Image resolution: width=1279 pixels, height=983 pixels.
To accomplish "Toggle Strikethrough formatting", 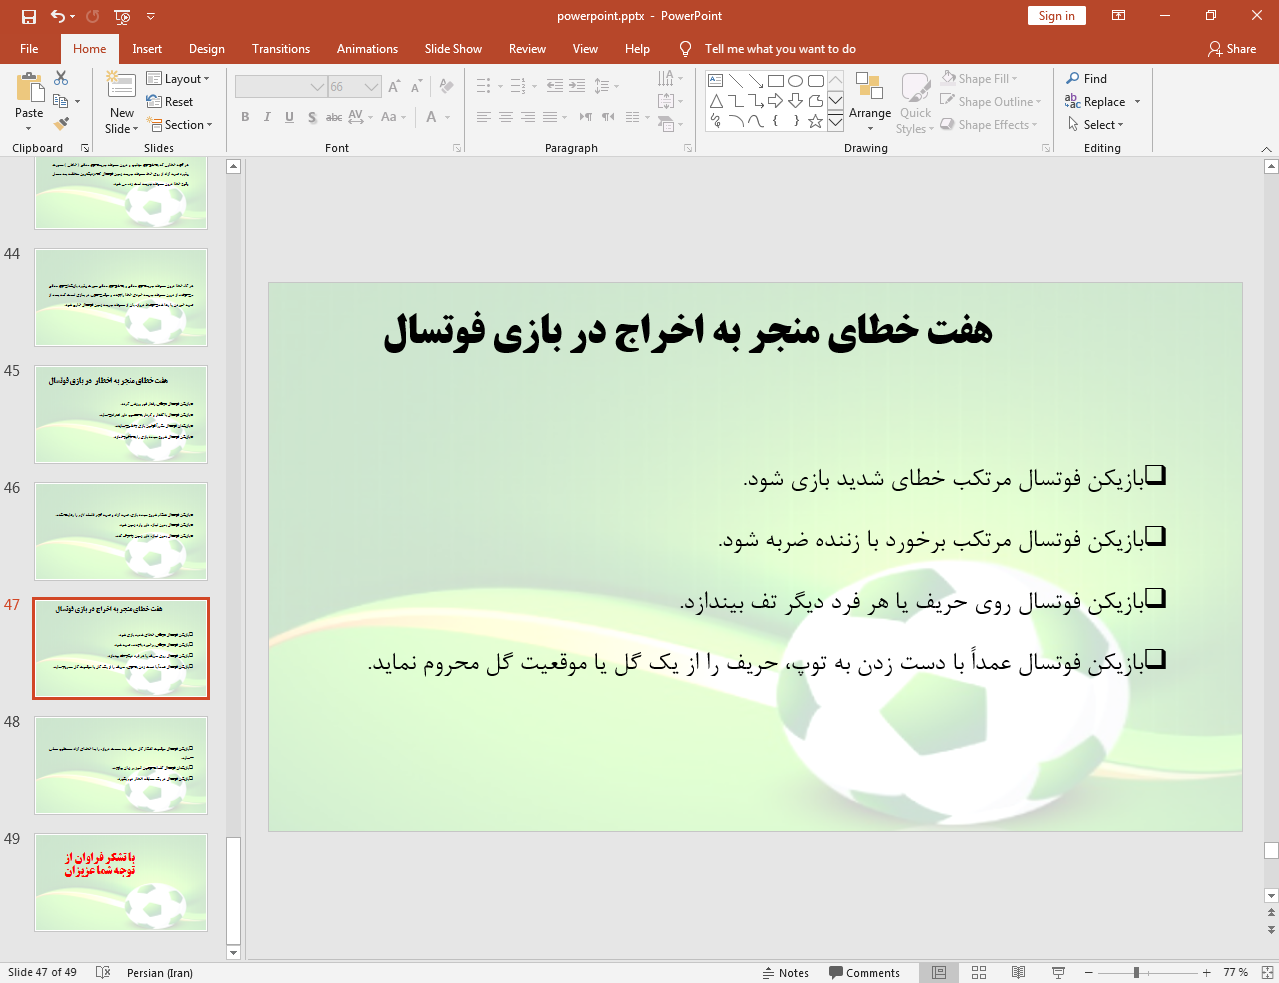I will [x=334, y=117].
